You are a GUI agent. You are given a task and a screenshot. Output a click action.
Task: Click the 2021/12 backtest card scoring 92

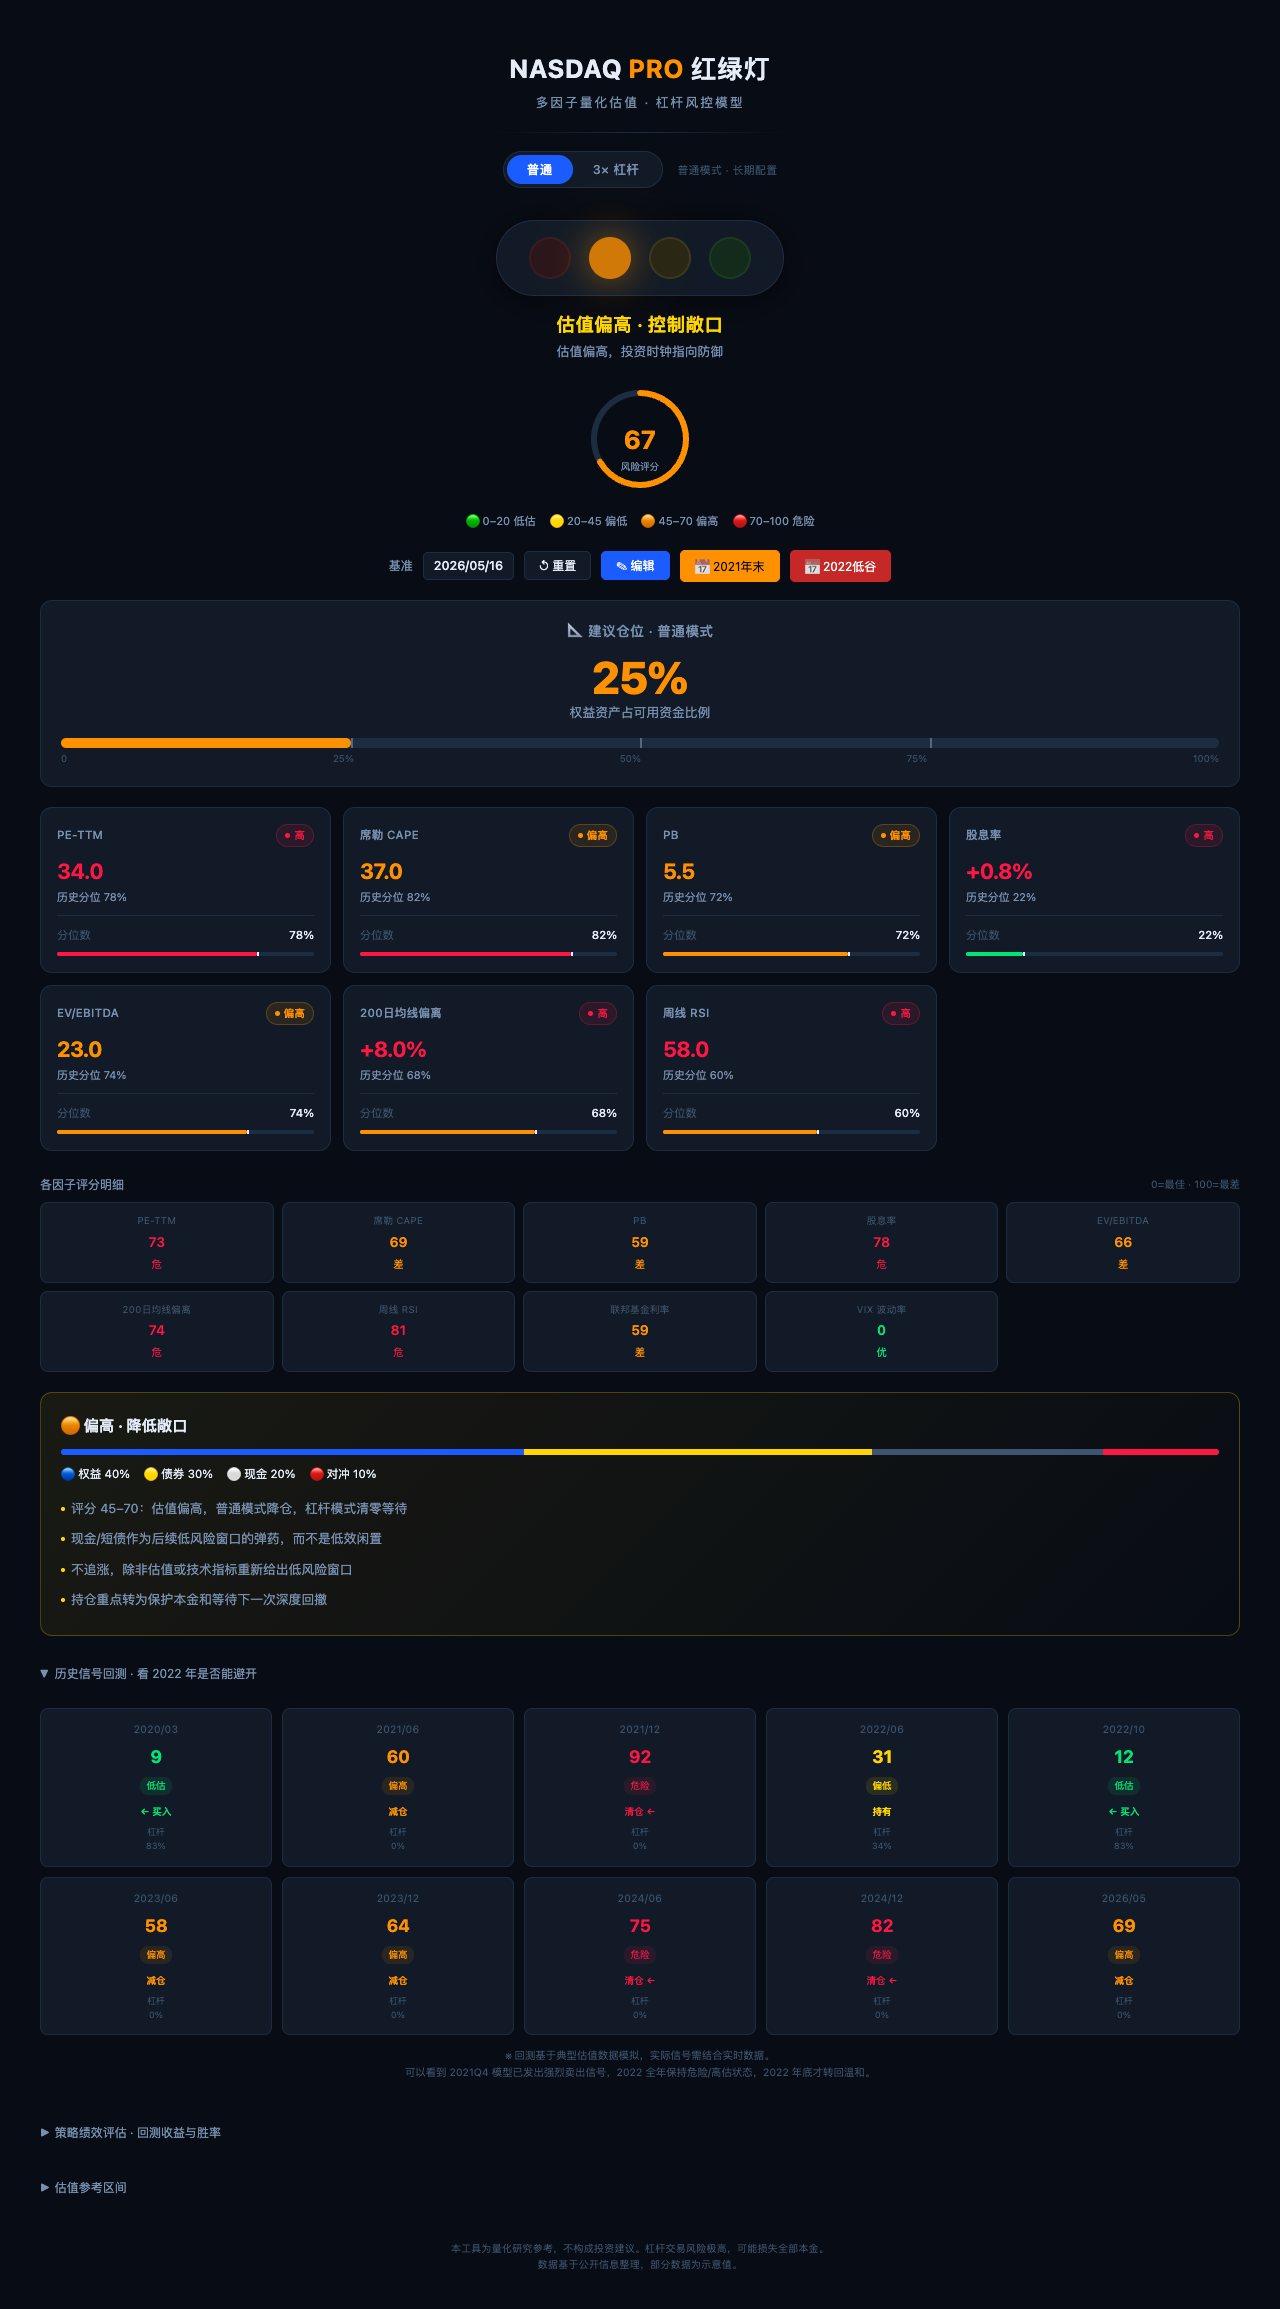(640, 1787)
